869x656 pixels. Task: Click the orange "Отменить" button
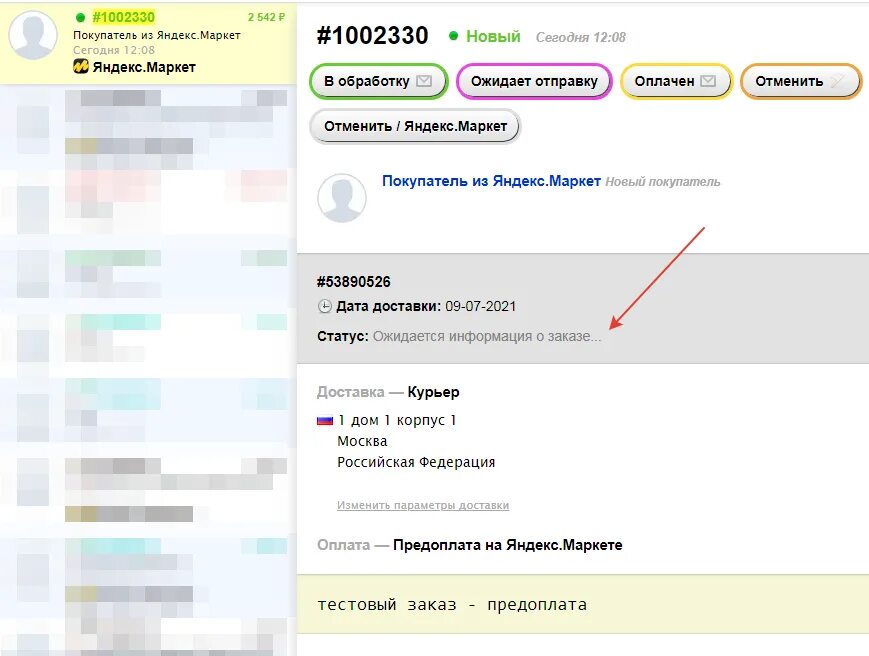[x=801, y=81]
